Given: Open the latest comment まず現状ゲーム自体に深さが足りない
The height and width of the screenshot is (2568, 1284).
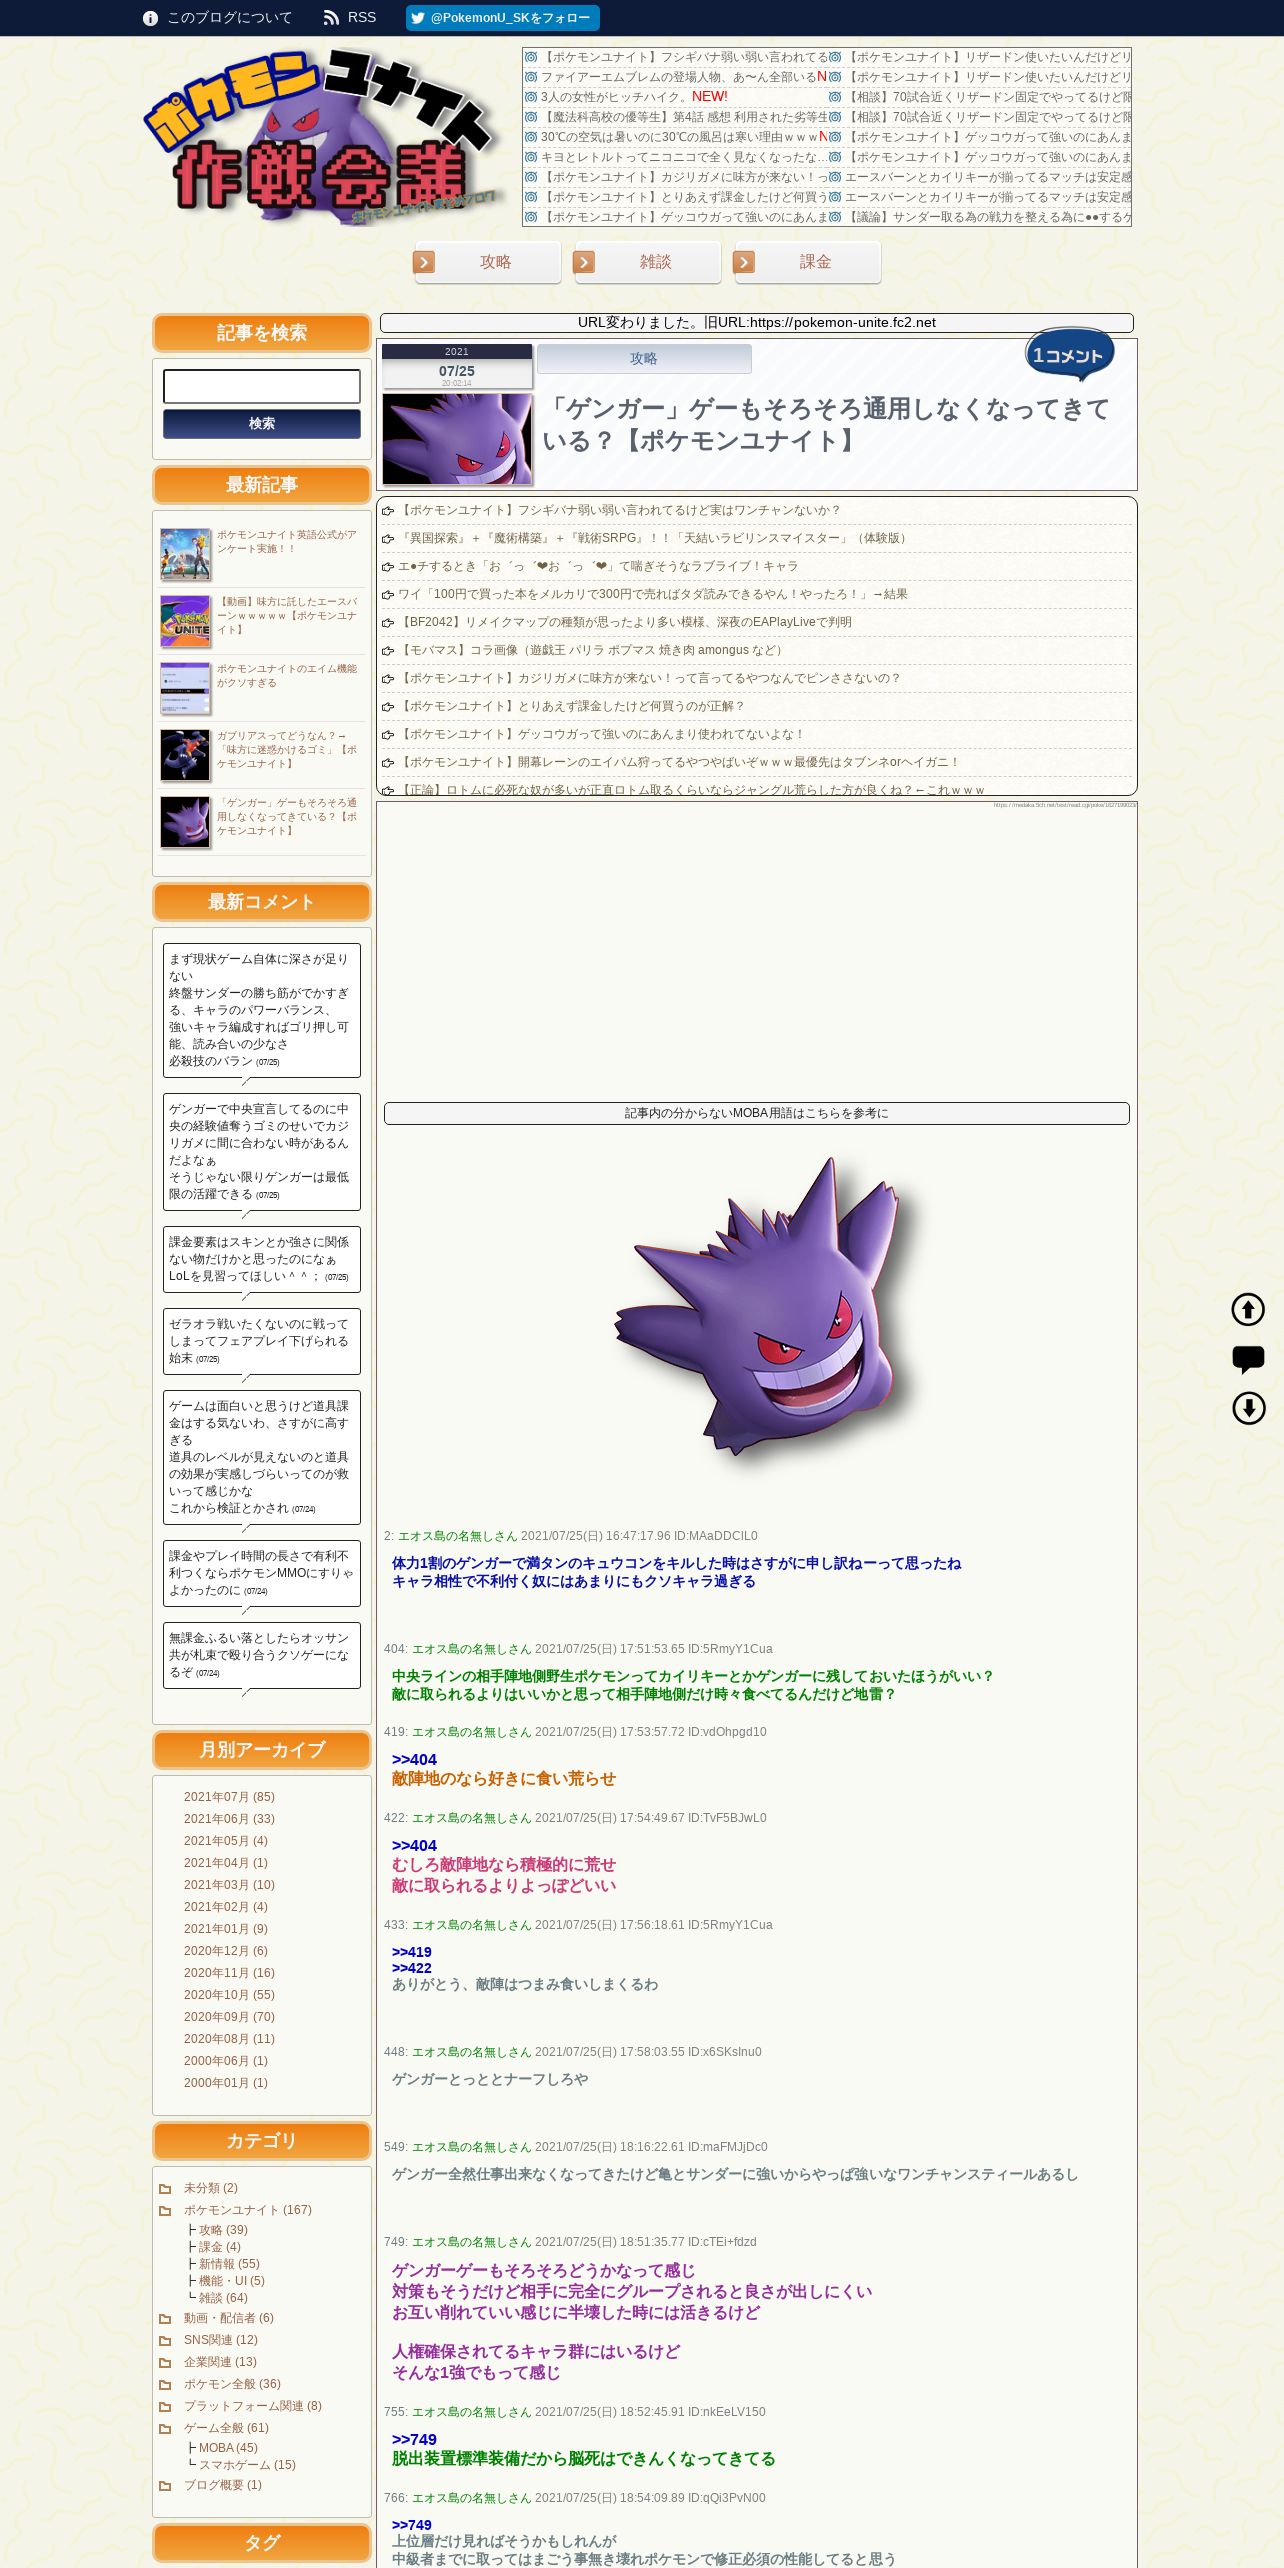Looking at the screenshot, I should point(262,1010).
